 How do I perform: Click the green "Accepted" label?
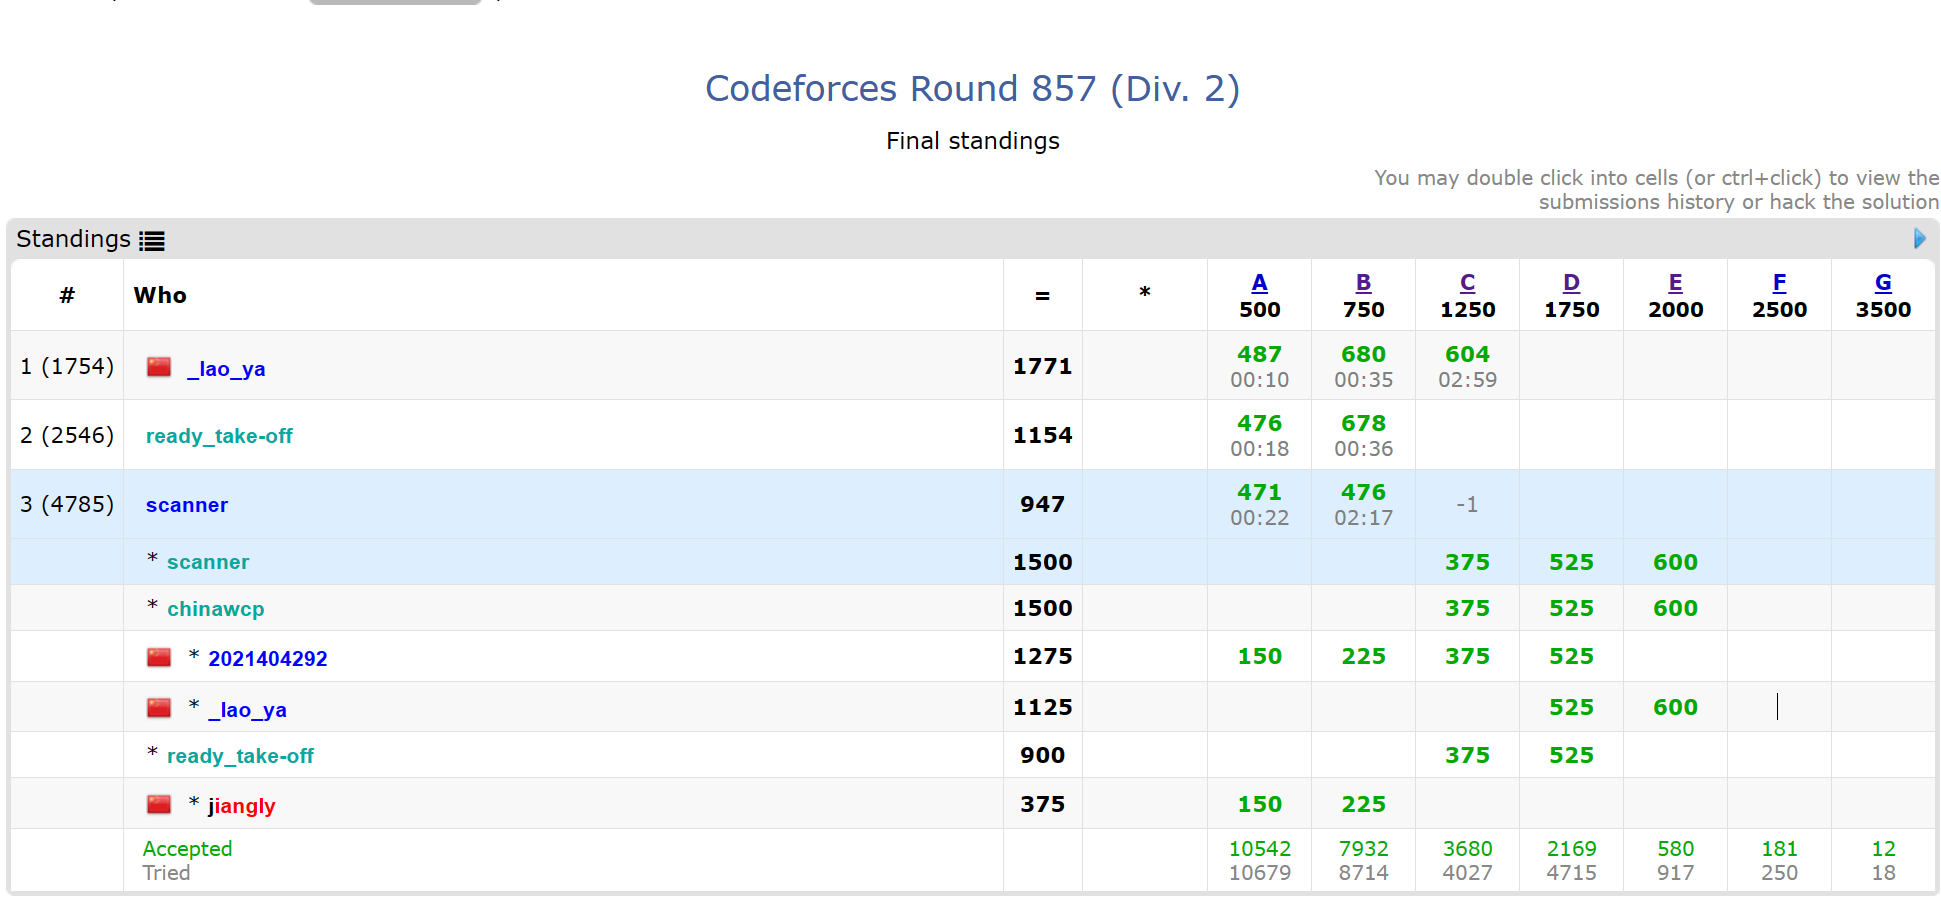click(x=187, y=849)
